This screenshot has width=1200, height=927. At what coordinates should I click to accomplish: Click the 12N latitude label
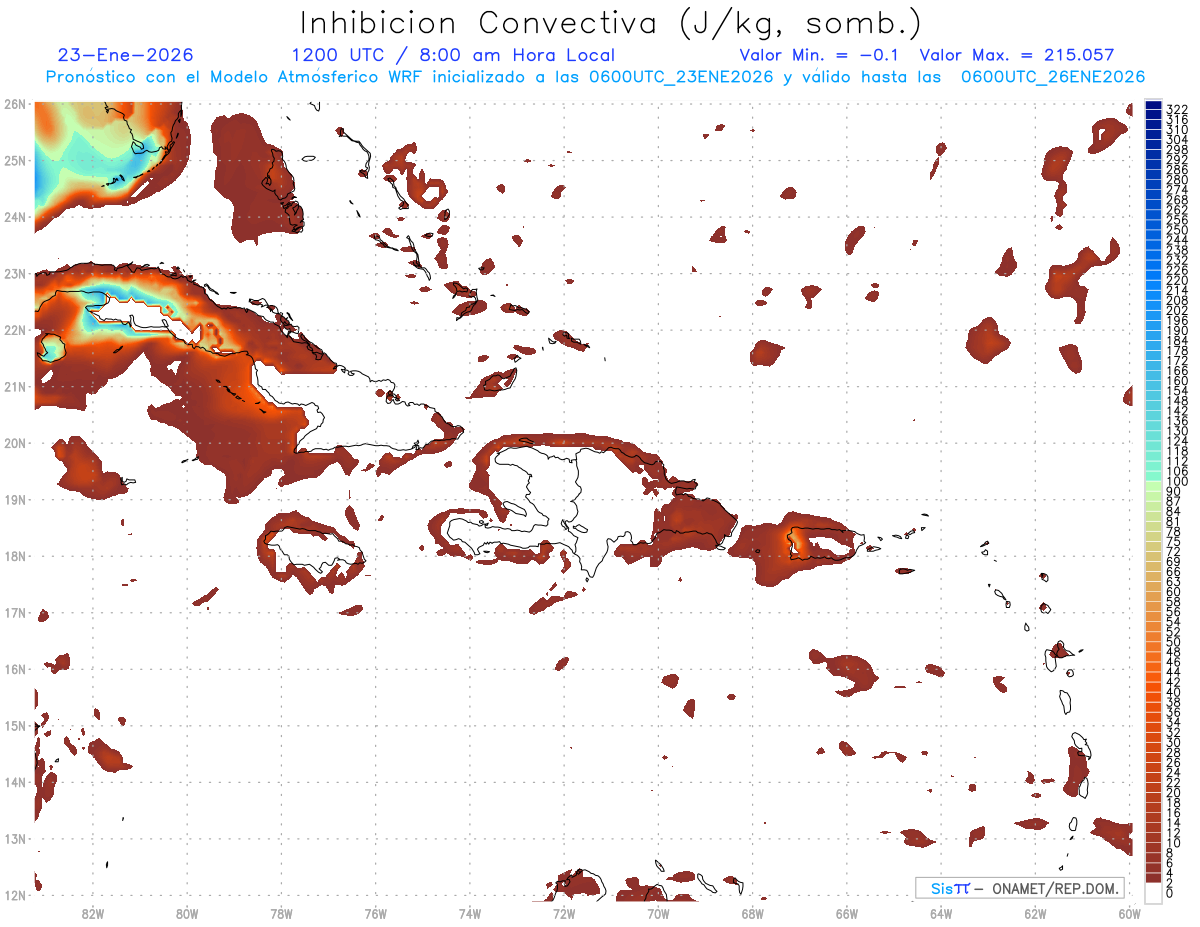click(x=15, y=895)
